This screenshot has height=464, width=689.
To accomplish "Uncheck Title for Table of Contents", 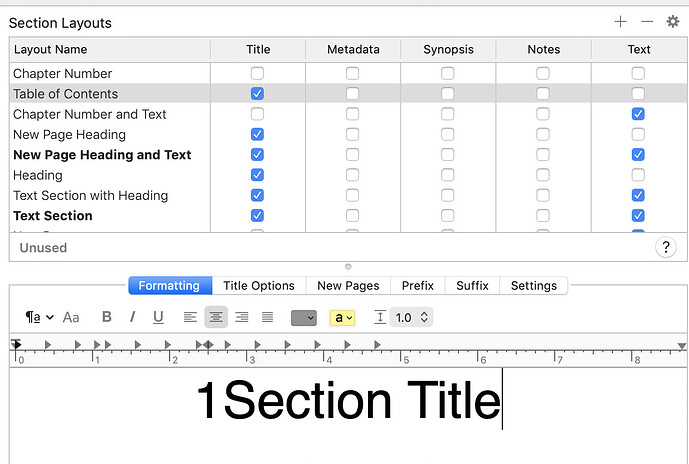I will [257, 94].
